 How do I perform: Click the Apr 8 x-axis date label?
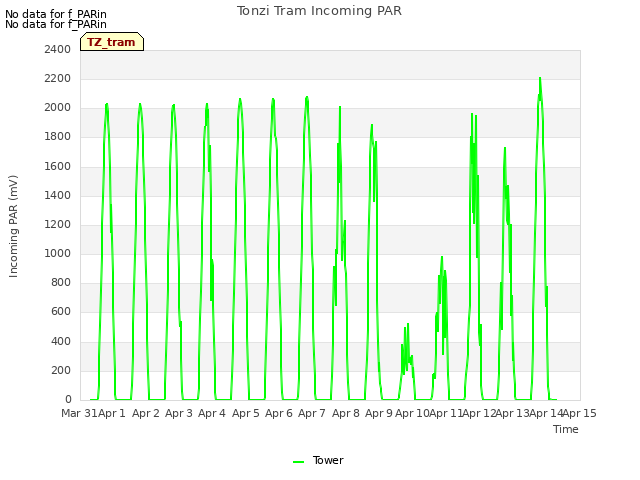(346, 413)
